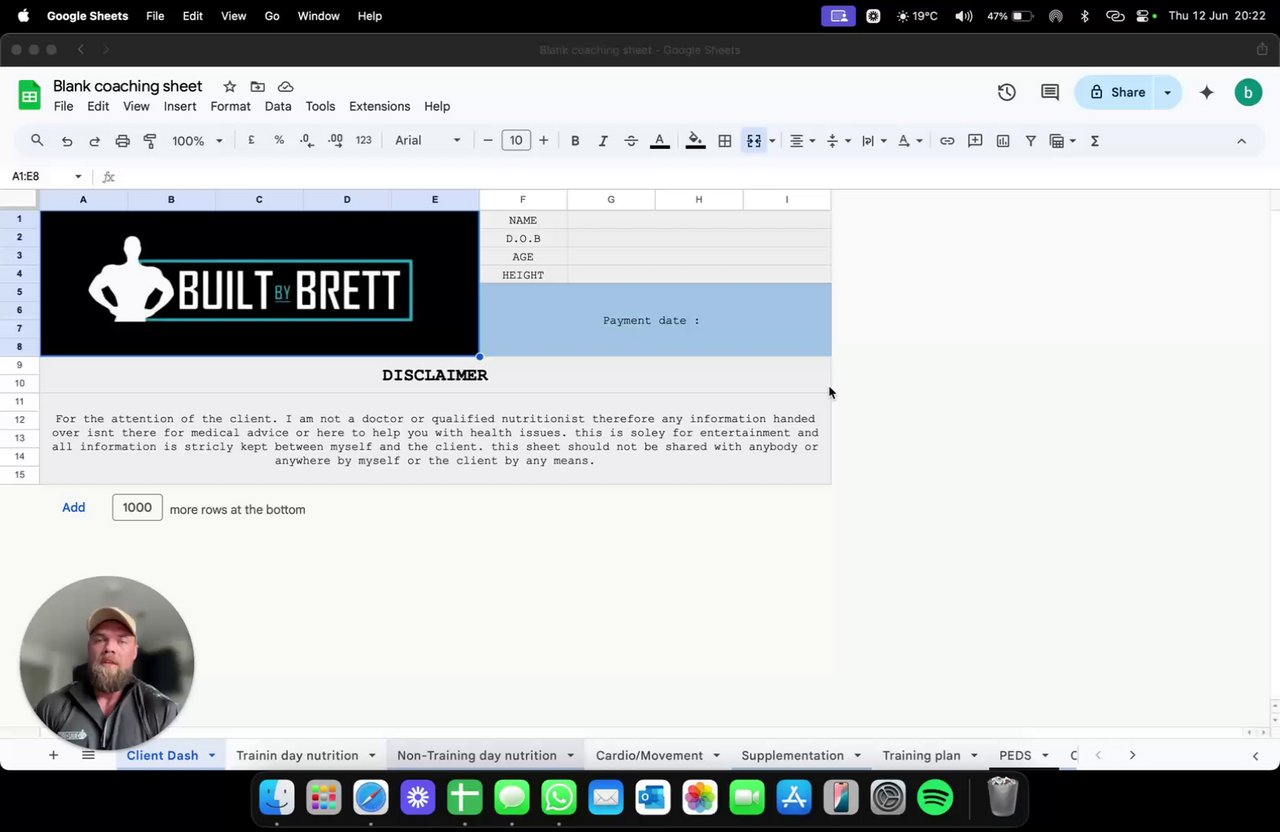The height and width of the screenshot is (832, 1280).
Task: Open the text color picker
Action: tap(659, 141)
